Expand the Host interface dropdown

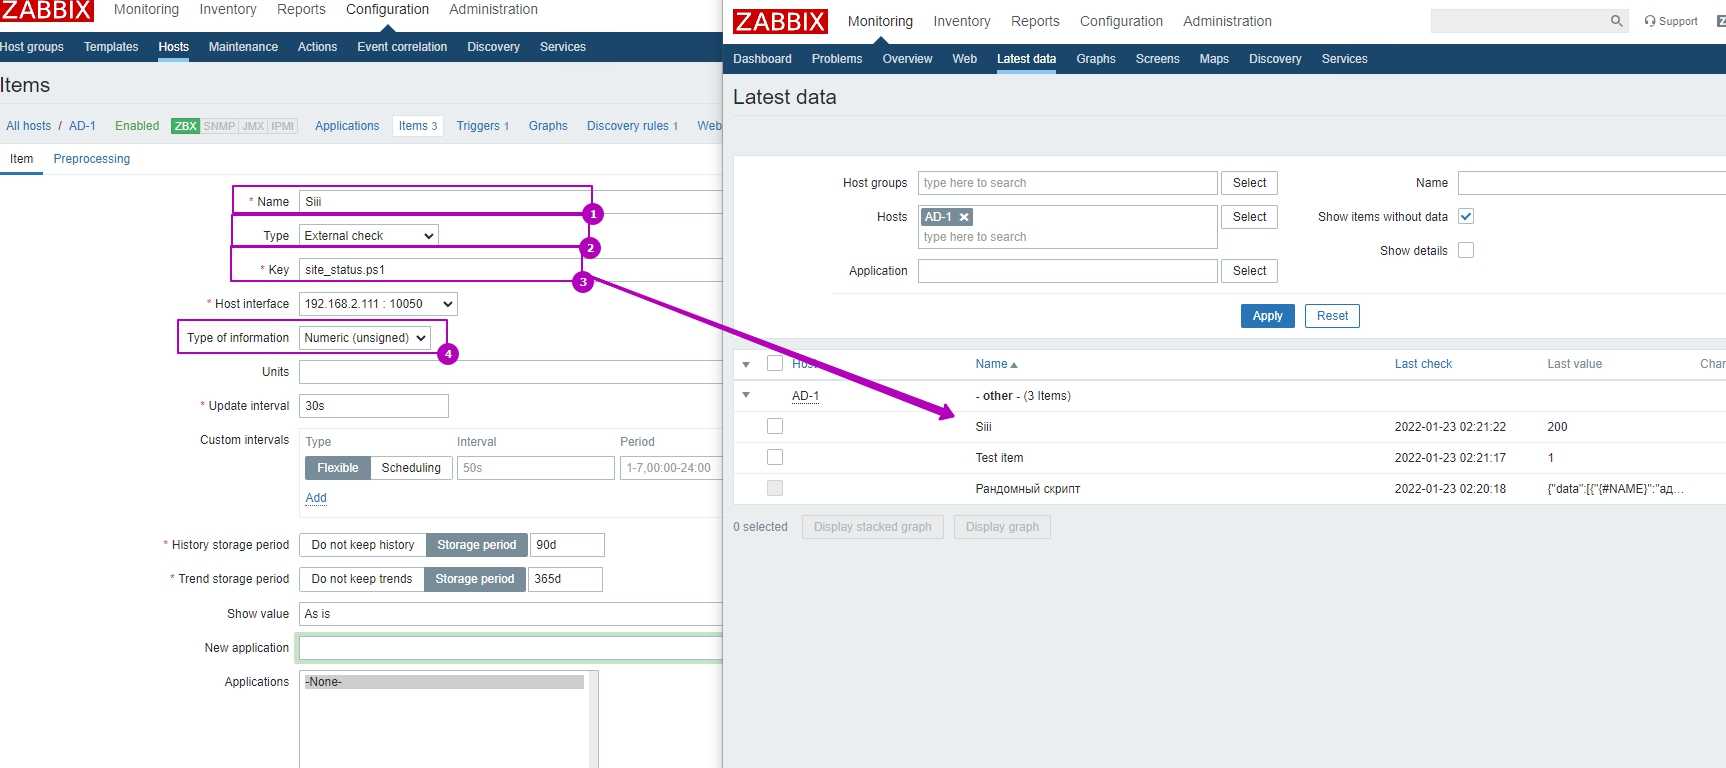(x=378, y=304)
